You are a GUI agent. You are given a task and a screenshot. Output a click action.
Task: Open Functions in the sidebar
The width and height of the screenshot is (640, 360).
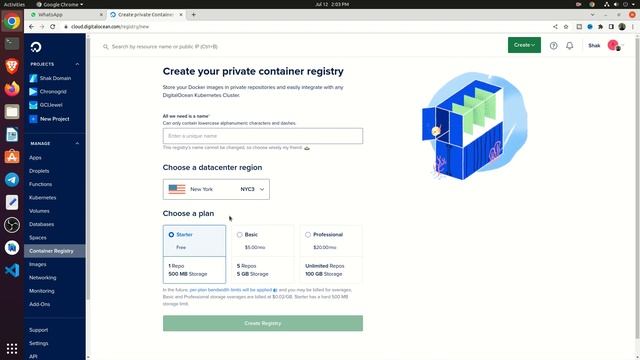point(40,184)
